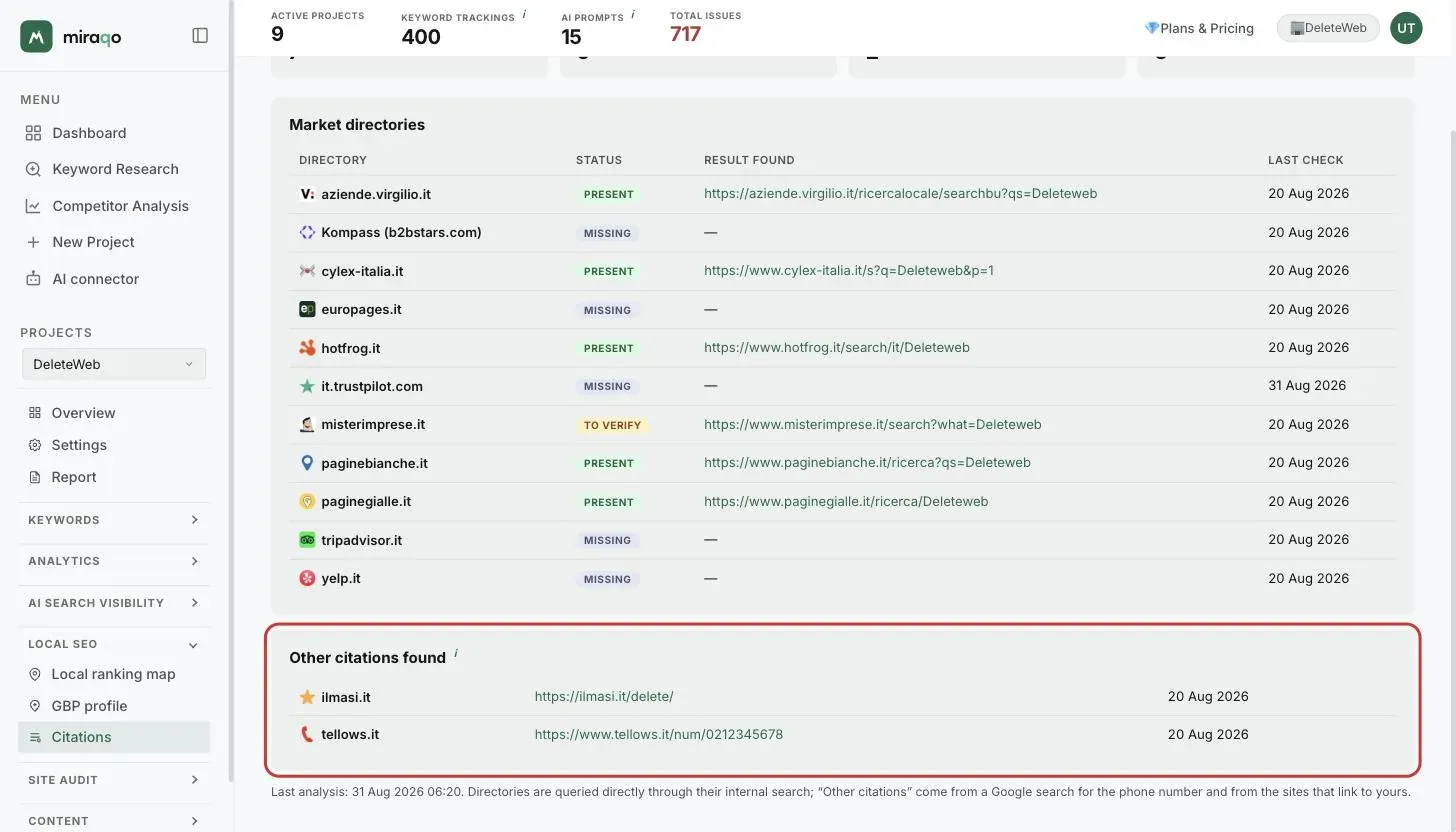The image size is (1456, 832).
Task: Expand the Analytics section
Action: (114, 561)
